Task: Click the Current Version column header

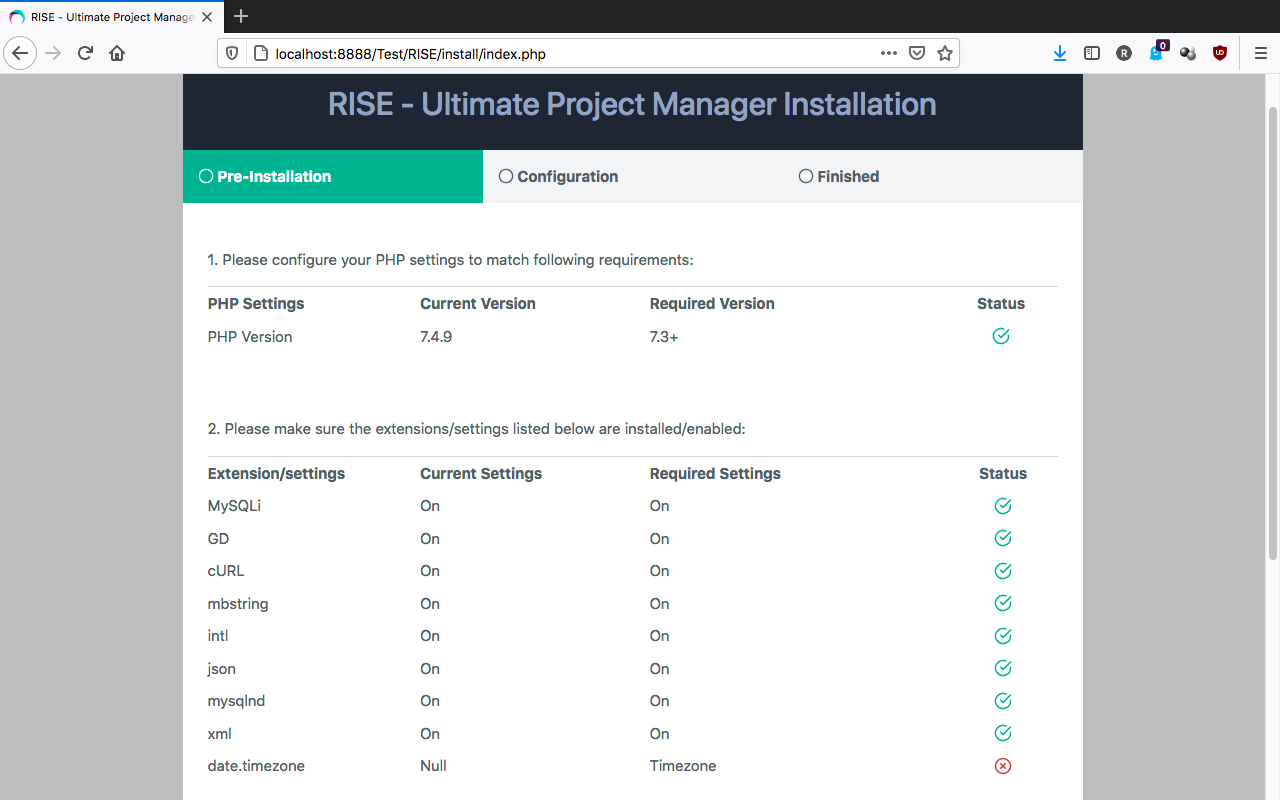Action: pyautogui.click(x=478, y=304)
